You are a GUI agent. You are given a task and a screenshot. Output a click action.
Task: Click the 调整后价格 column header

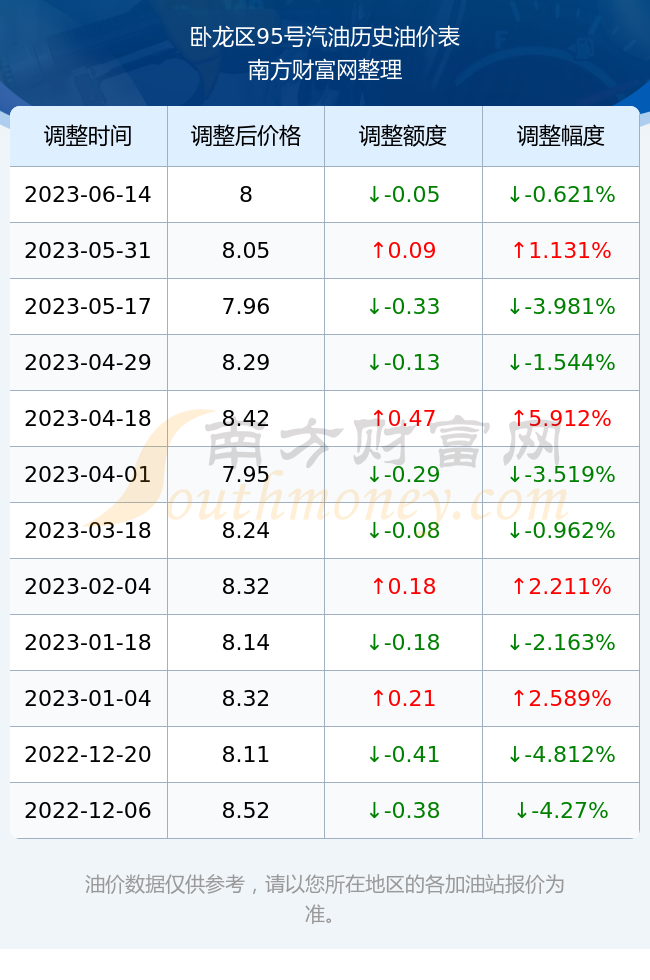coord(246,136)
